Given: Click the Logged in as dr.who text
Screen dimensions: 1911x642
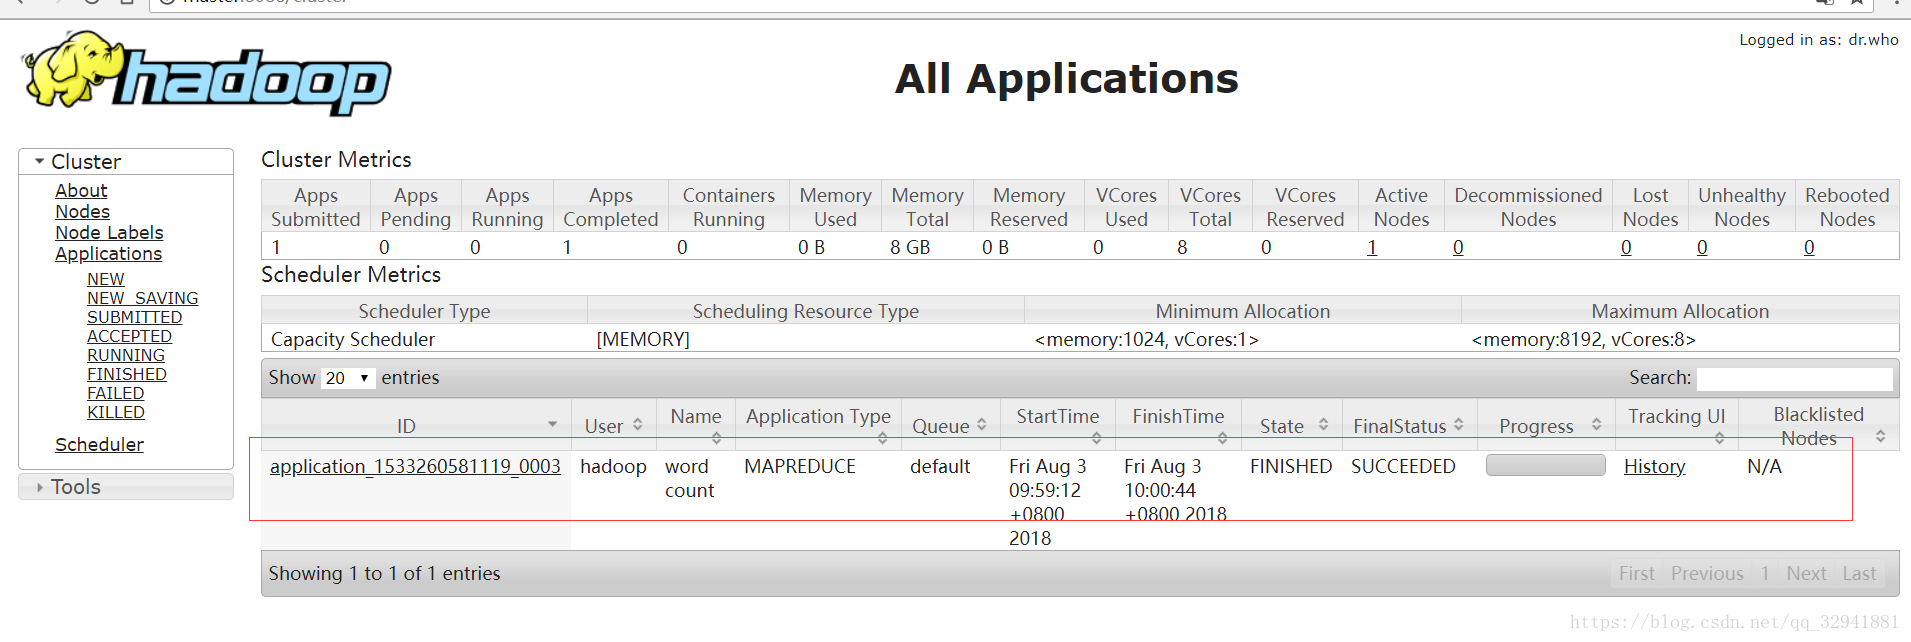Looking at the screenshot, I should pyautogui.click(x=1818, y=40).
